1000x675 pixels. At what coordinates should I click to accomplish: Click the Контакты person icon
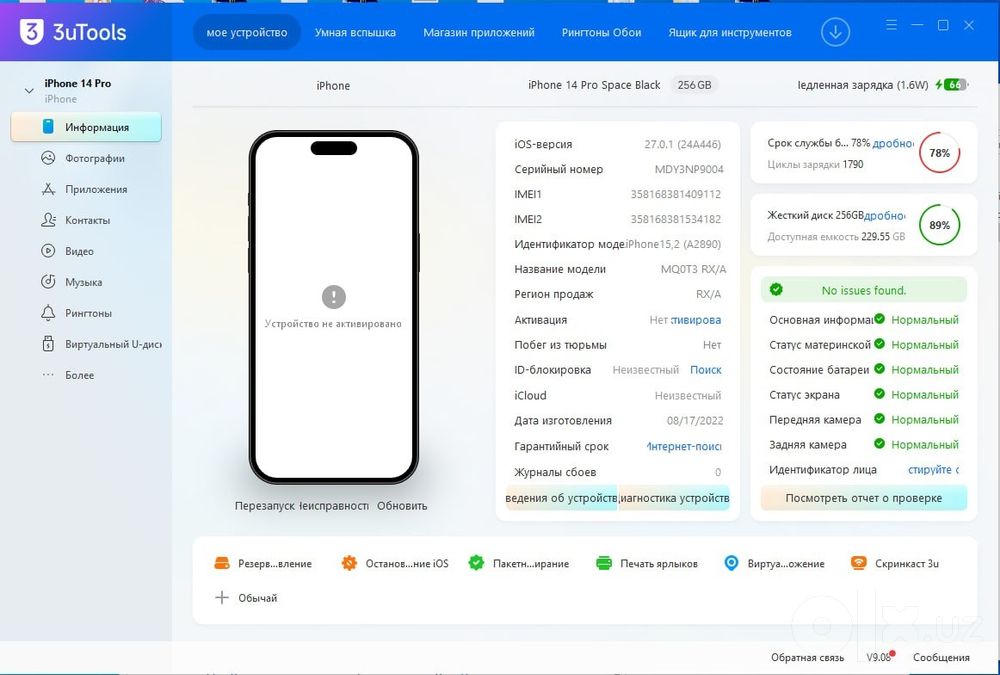pyautogui.click(x=48, y=219)
